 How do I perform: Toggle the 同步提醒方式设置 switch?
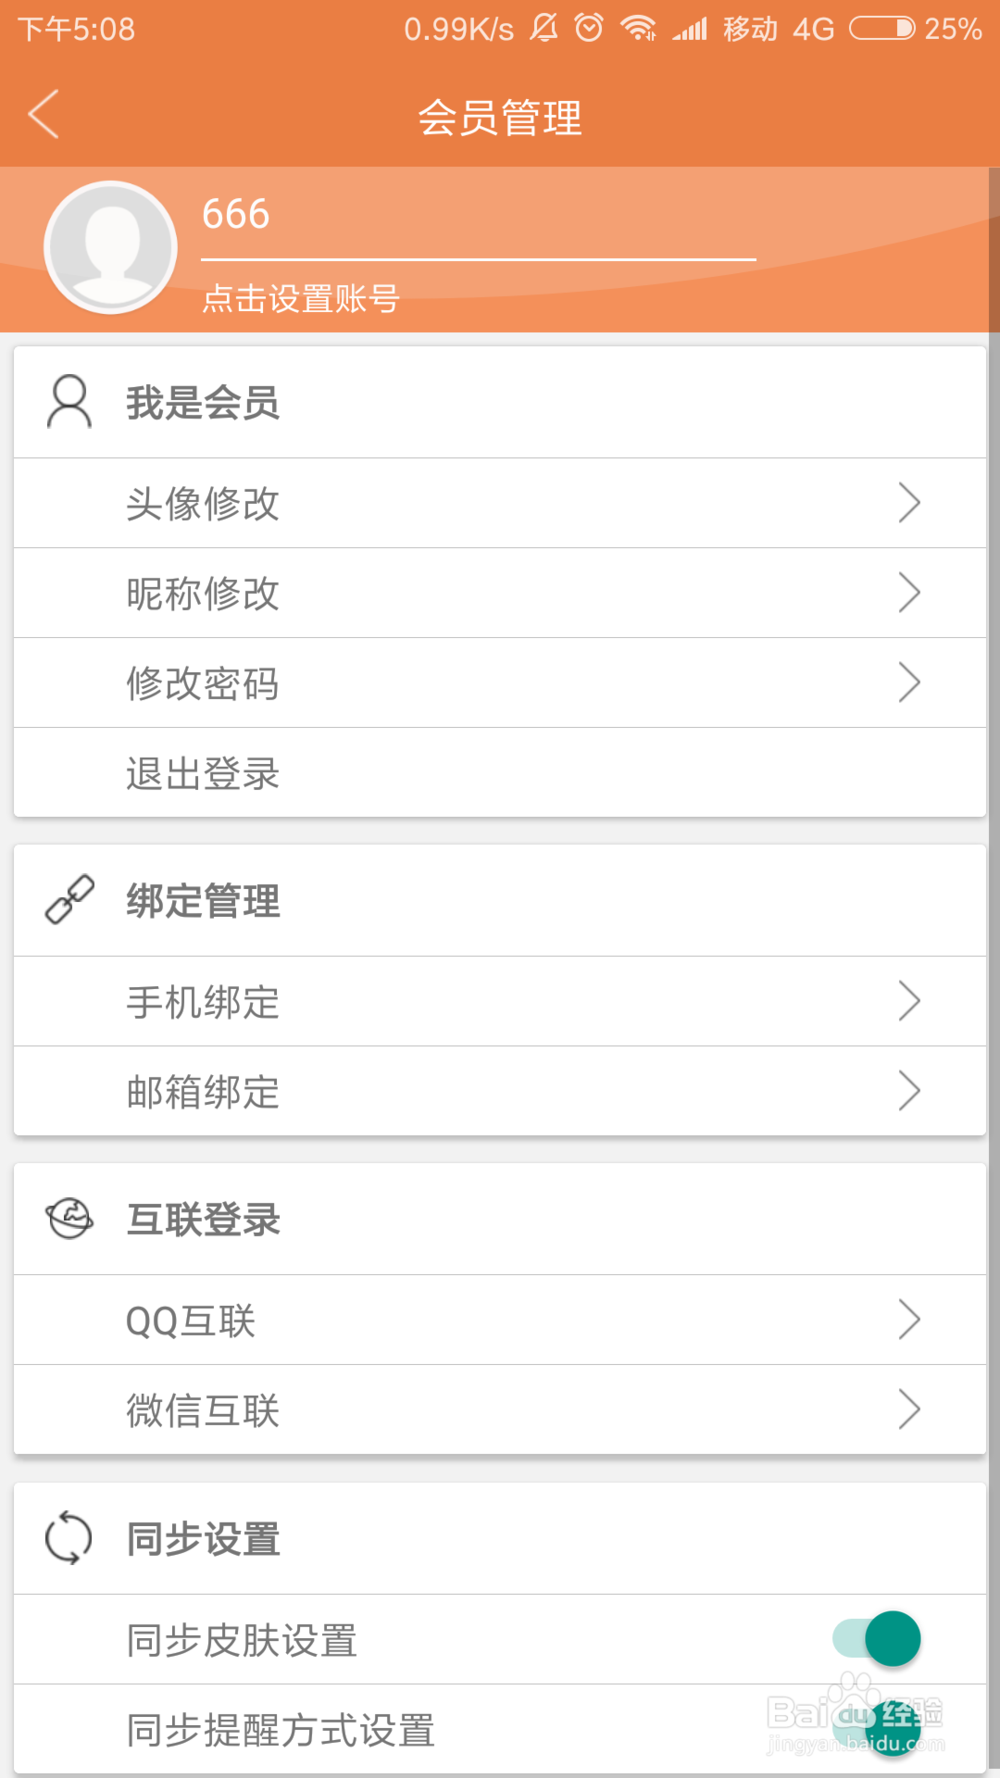point(877,1729)
